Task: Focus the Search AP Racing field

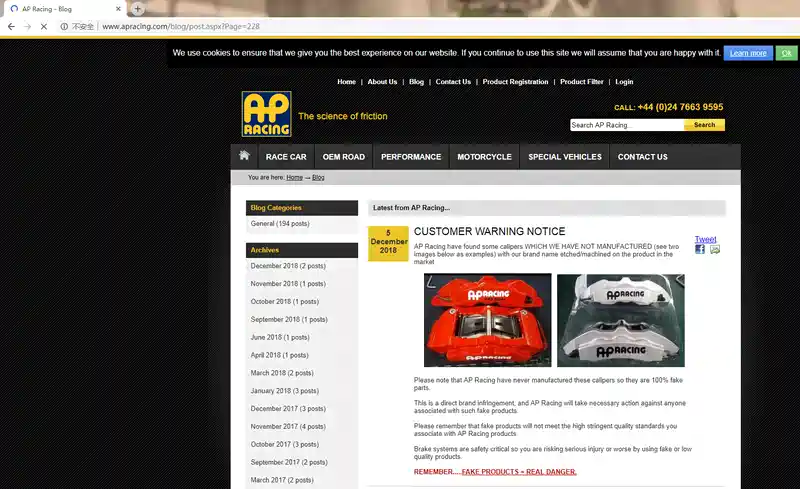Action: pyautogui.click(x=626, y=125)
